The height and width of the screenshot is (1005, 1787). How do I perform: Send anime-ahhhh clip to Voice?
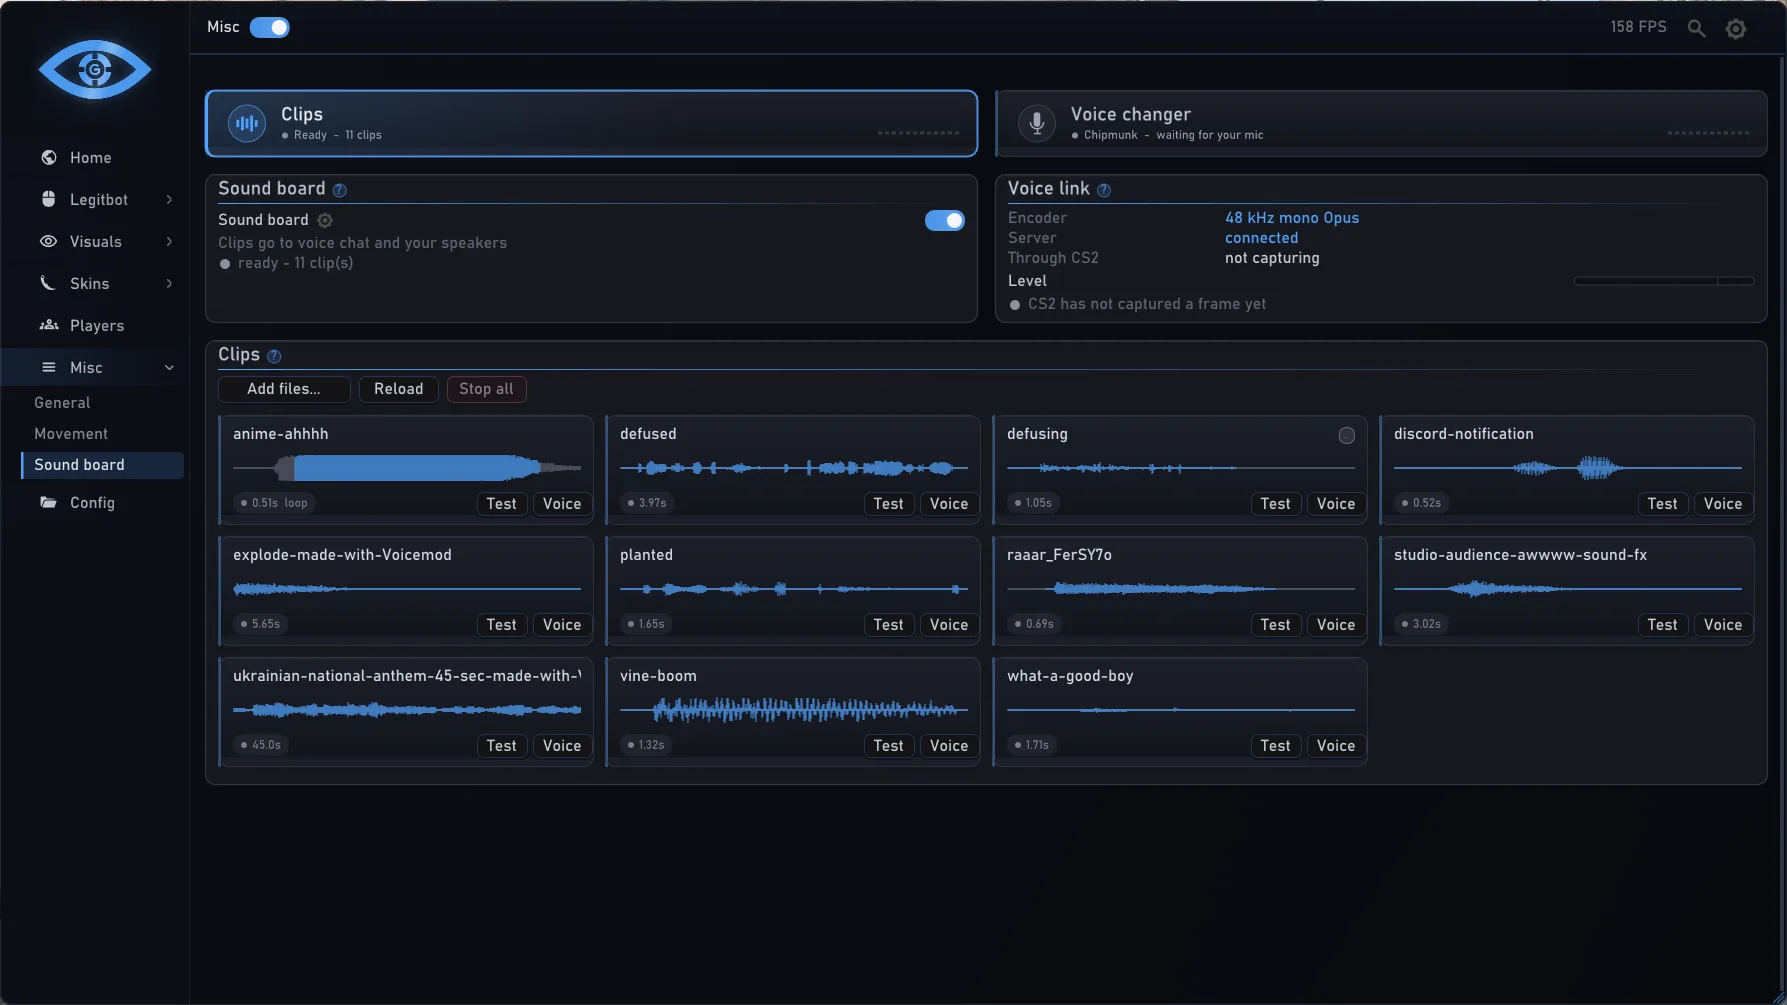[x=562, y=504]
